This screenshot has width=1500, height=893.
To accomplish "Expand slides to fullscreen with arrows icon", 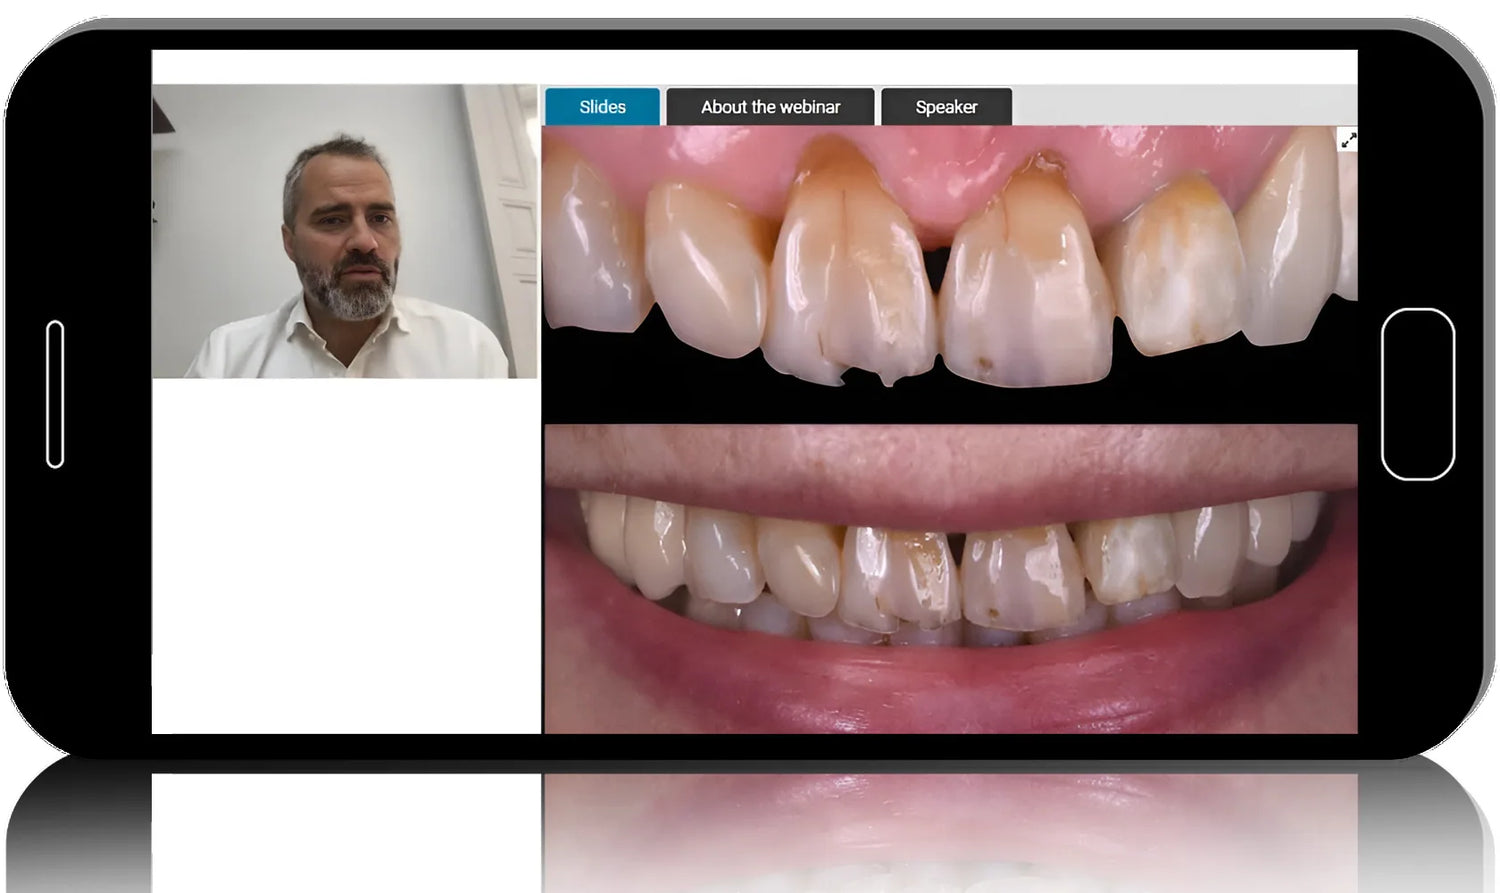I will (1348, 141).
